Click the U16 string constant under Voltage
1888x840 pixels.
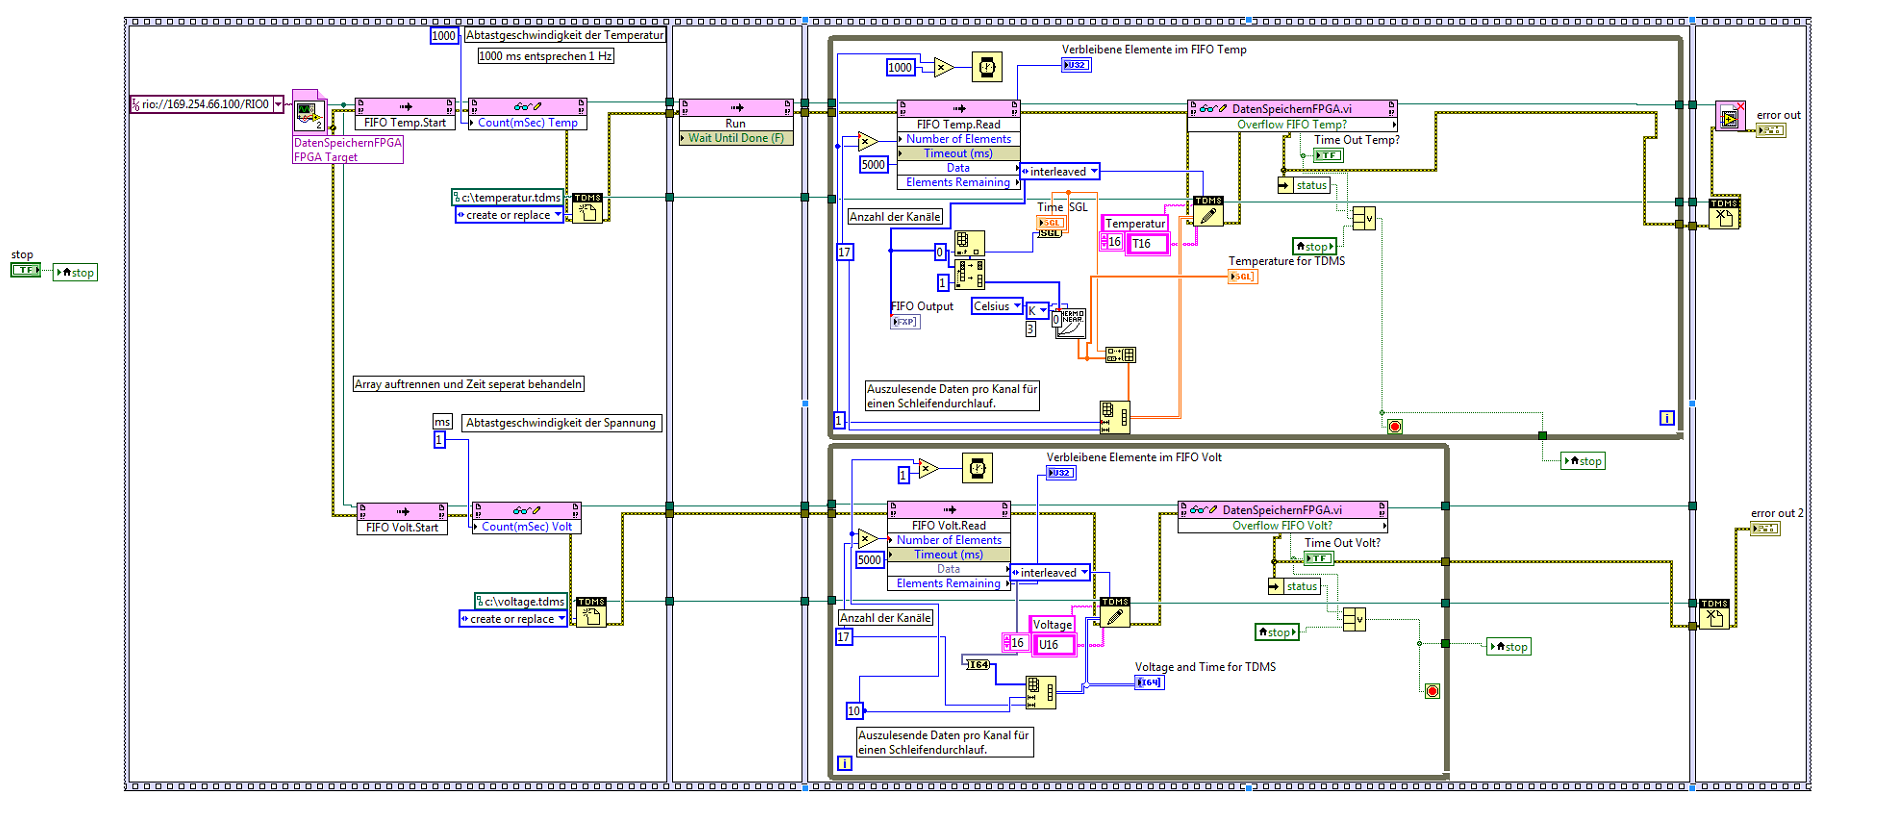tap(1054, 645)
